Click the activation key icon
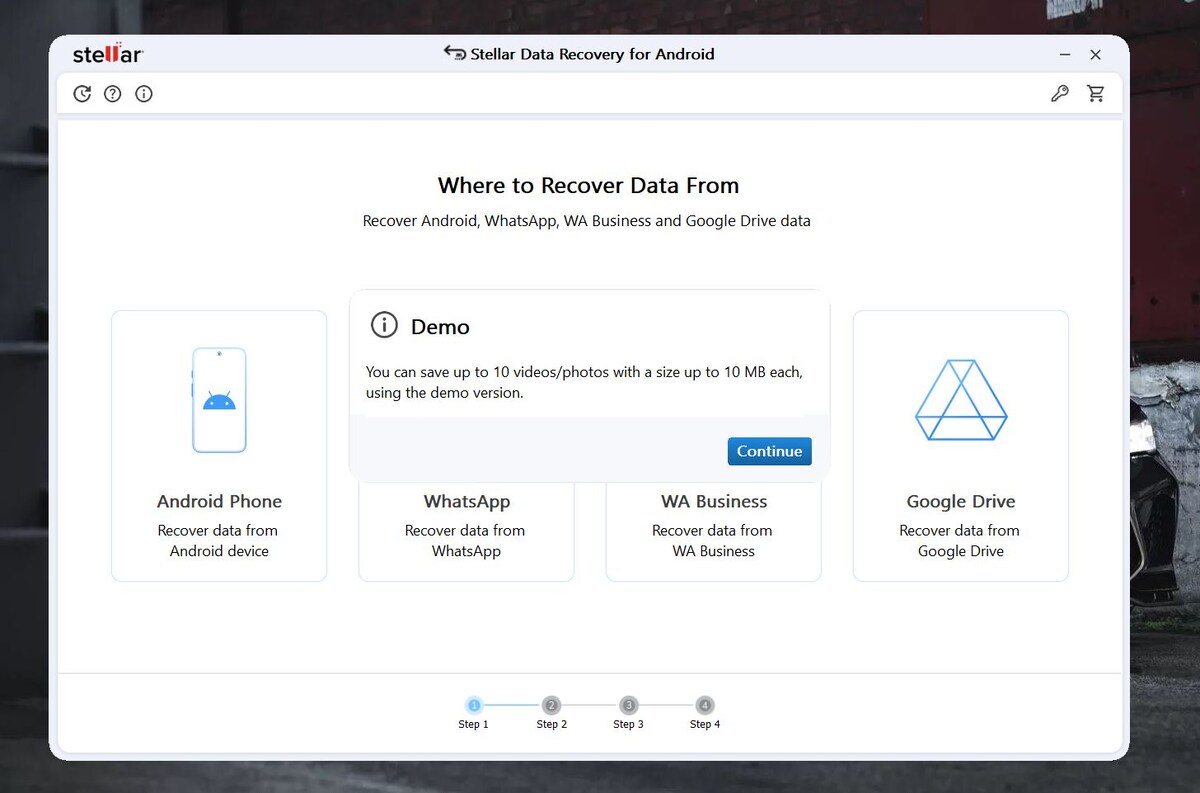Viewport: 1200px width, 793px height. 1060,94
